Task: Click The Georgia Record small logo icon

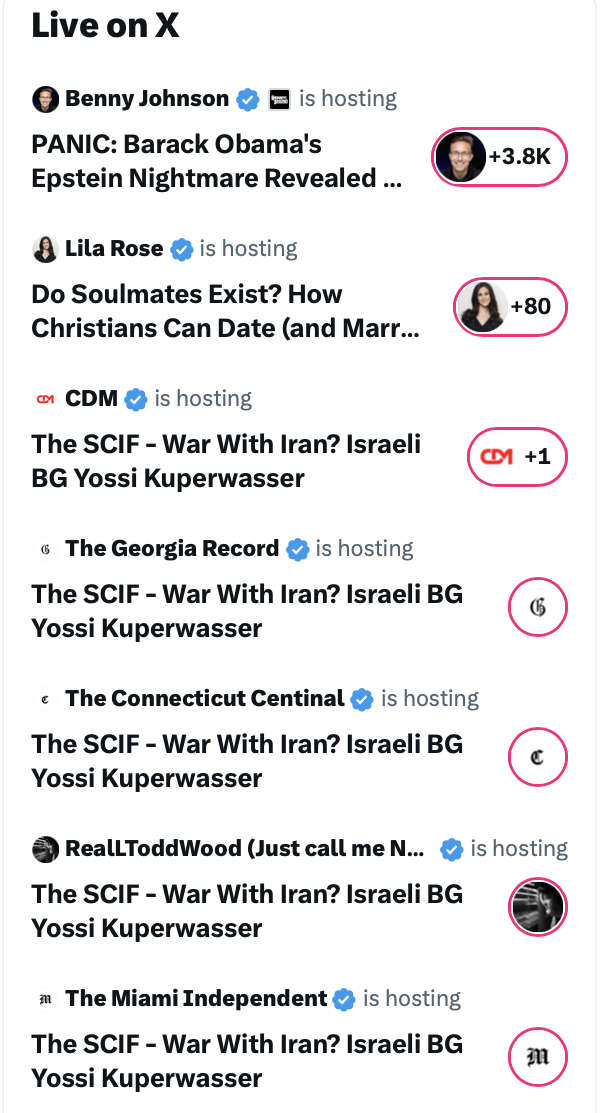Action: pos(45,549)
